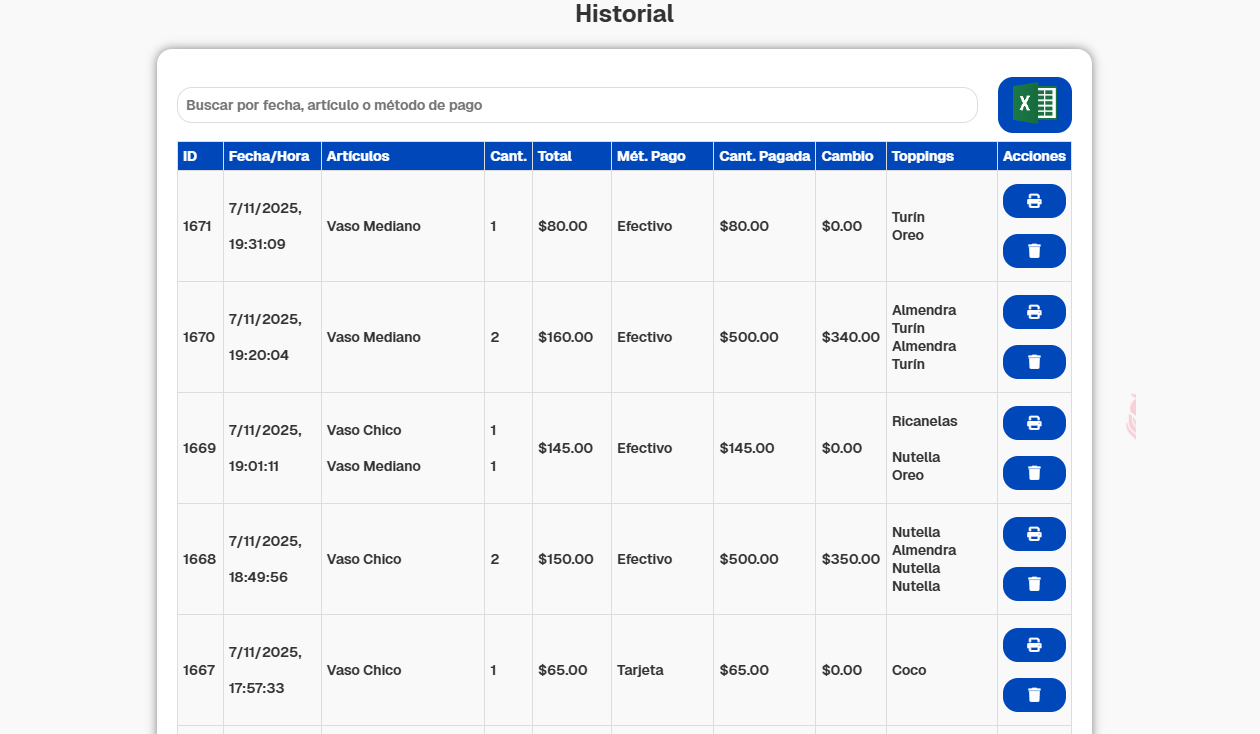Click the search field for articles
The width and height of the screenshot is (1260, 734).
pyautogui.click(x=577, y=104)
